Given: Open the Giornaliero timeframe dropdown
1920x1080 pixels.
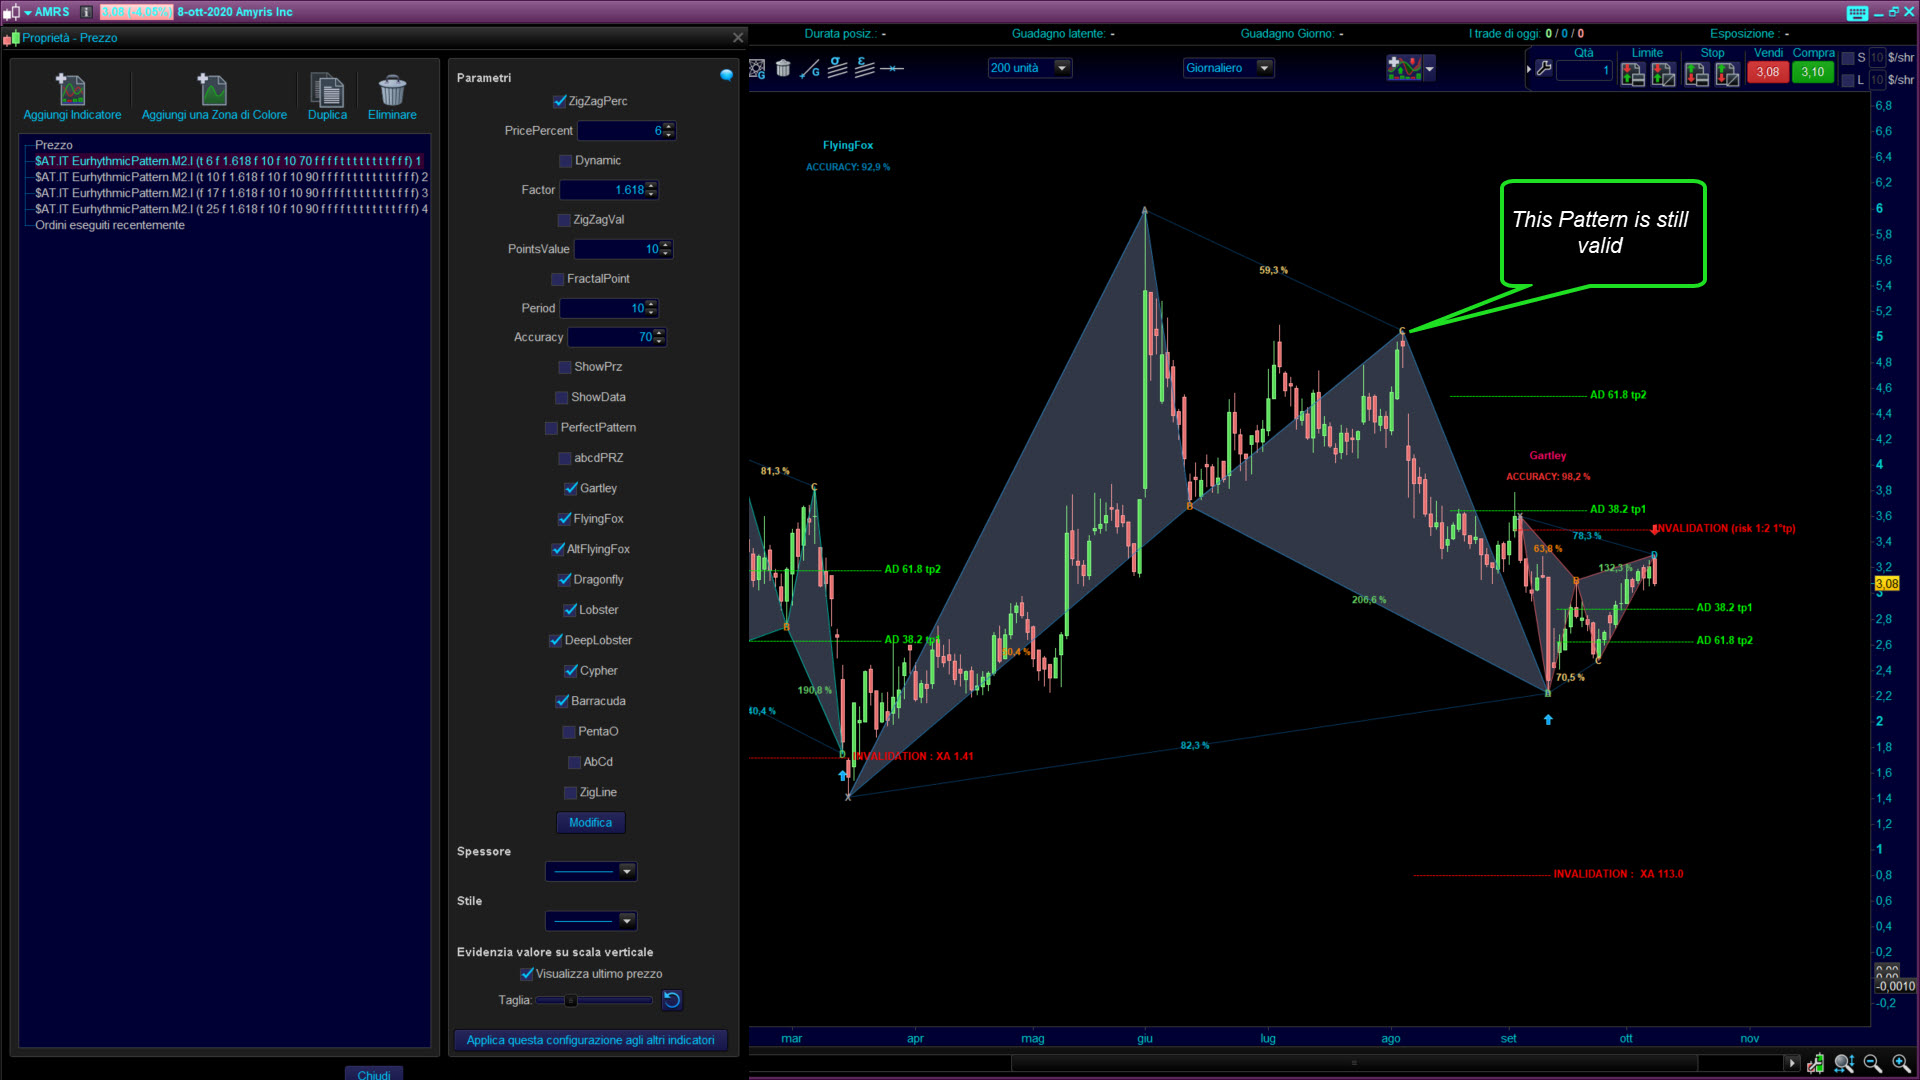Looking at the screenshot, I should [x=1264, y=68].
